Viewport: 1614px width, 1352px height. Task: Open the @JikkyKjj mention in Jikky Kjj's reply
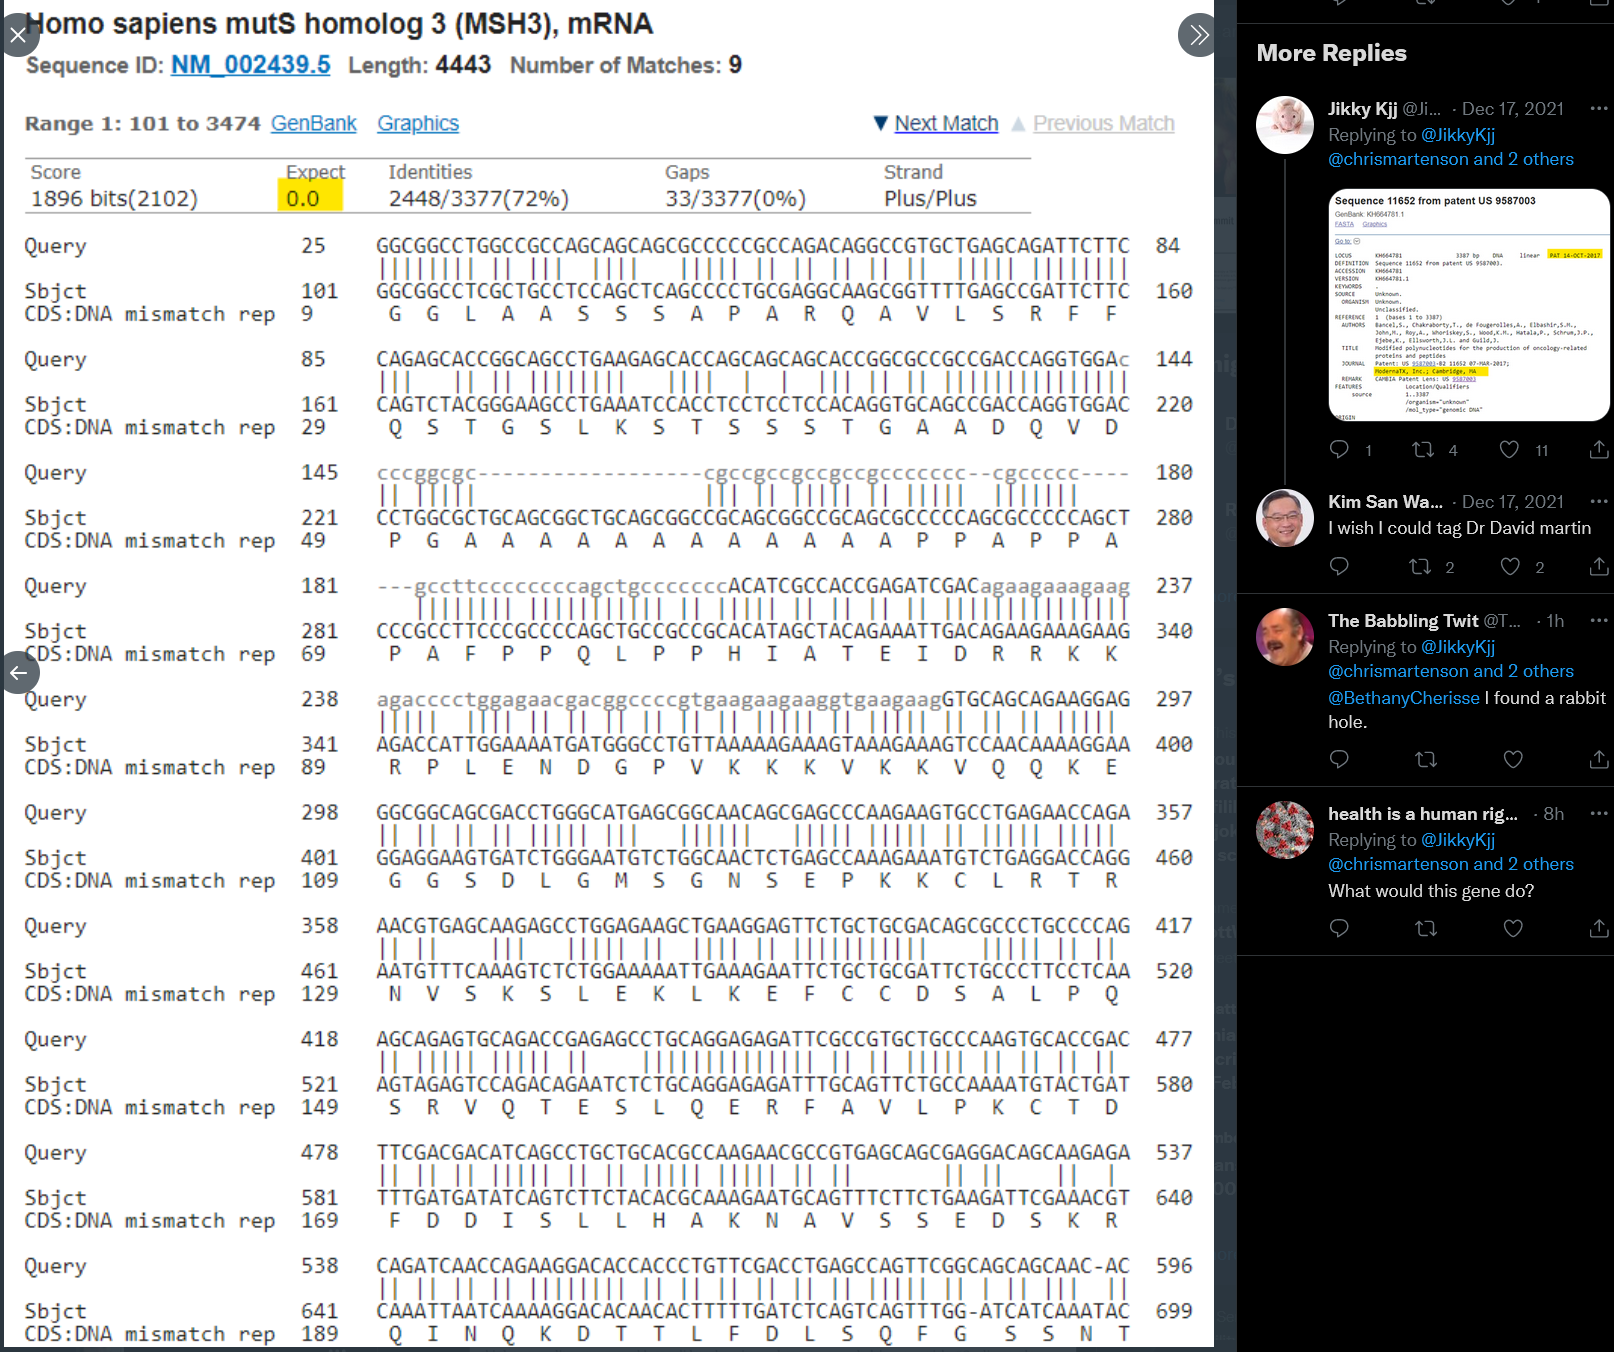pos(1458,135)
